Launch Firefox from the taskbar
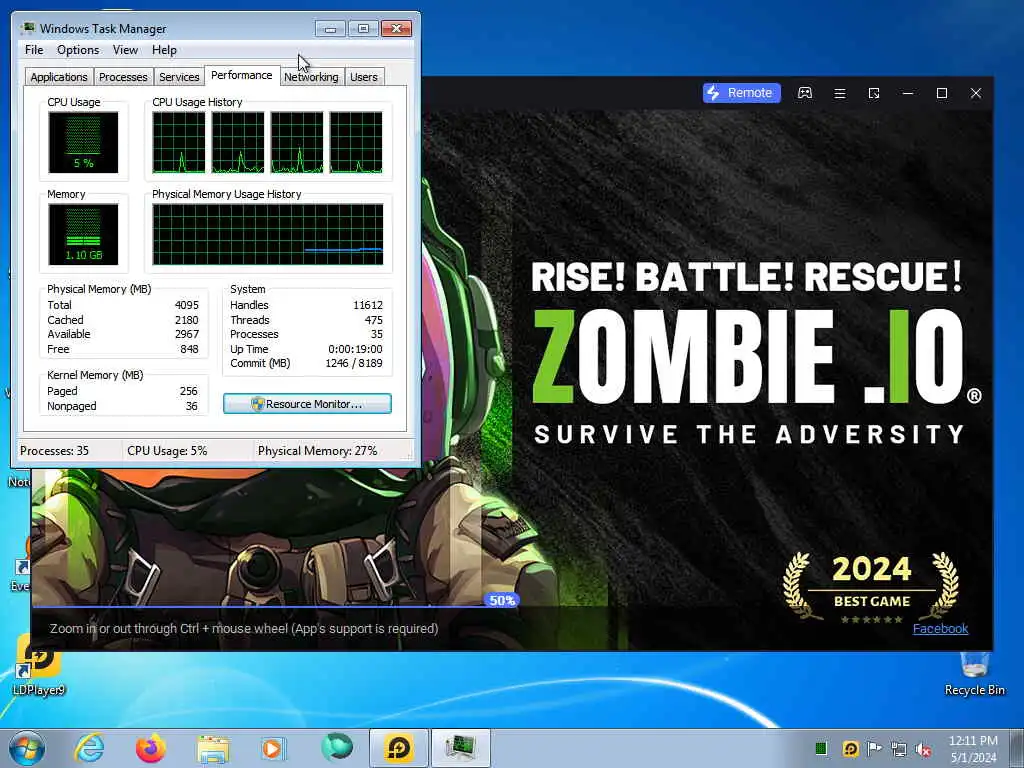The height and width of the screenshot is (768, 1024). pos(151,748)
